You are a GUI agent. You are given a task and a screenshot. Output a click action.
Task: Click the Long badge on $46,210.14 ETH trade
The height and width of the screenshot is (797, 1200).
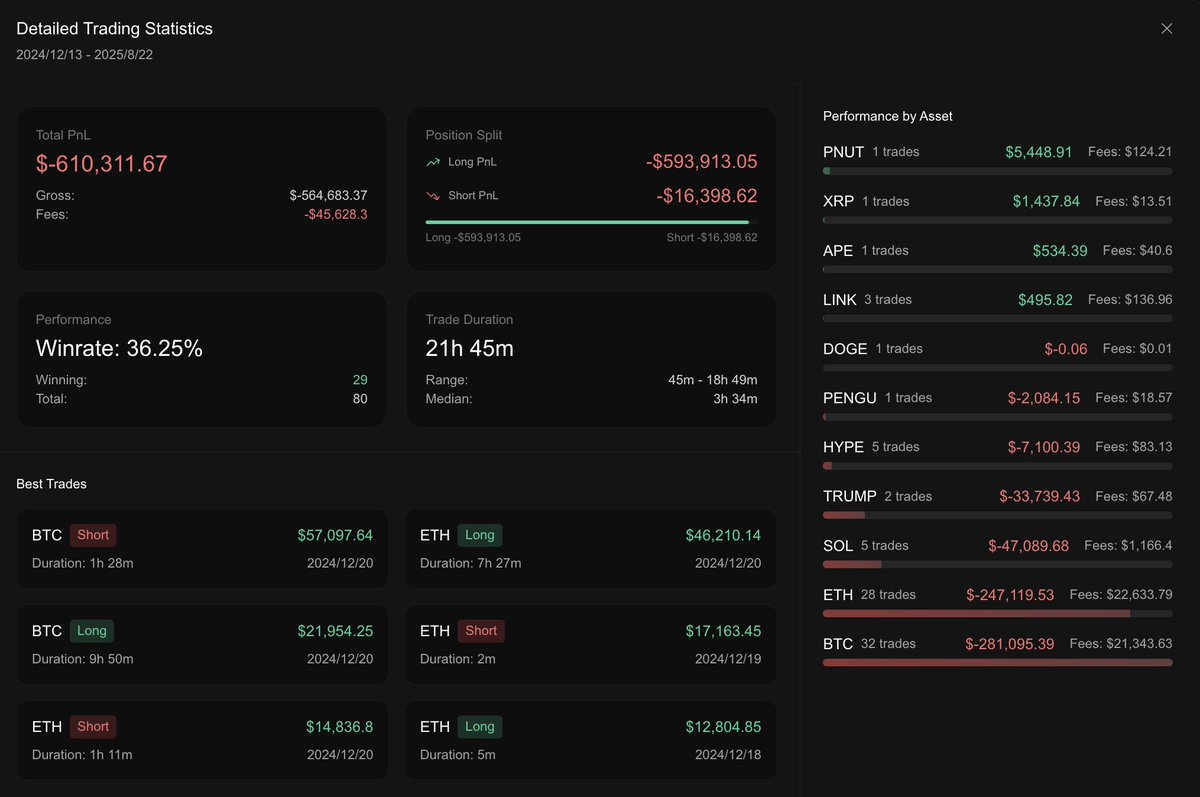pos(480,535)
